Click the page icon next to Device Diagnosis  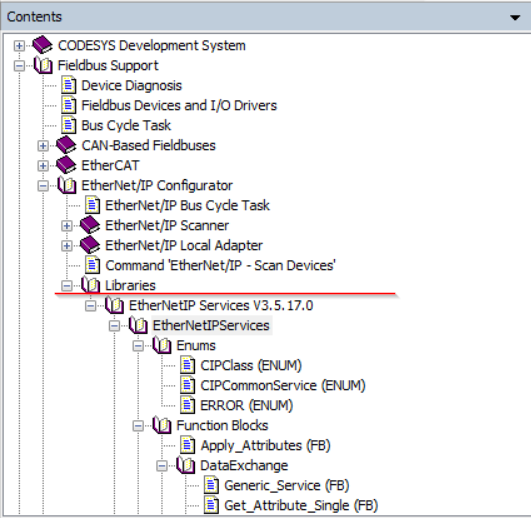click(68, 85)
